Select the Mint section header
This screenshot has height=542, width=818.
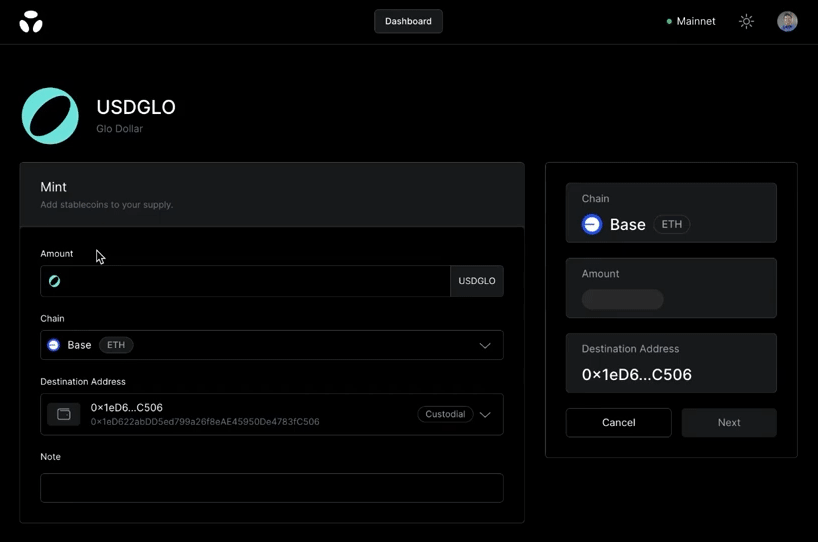click(x=54, y=187)
